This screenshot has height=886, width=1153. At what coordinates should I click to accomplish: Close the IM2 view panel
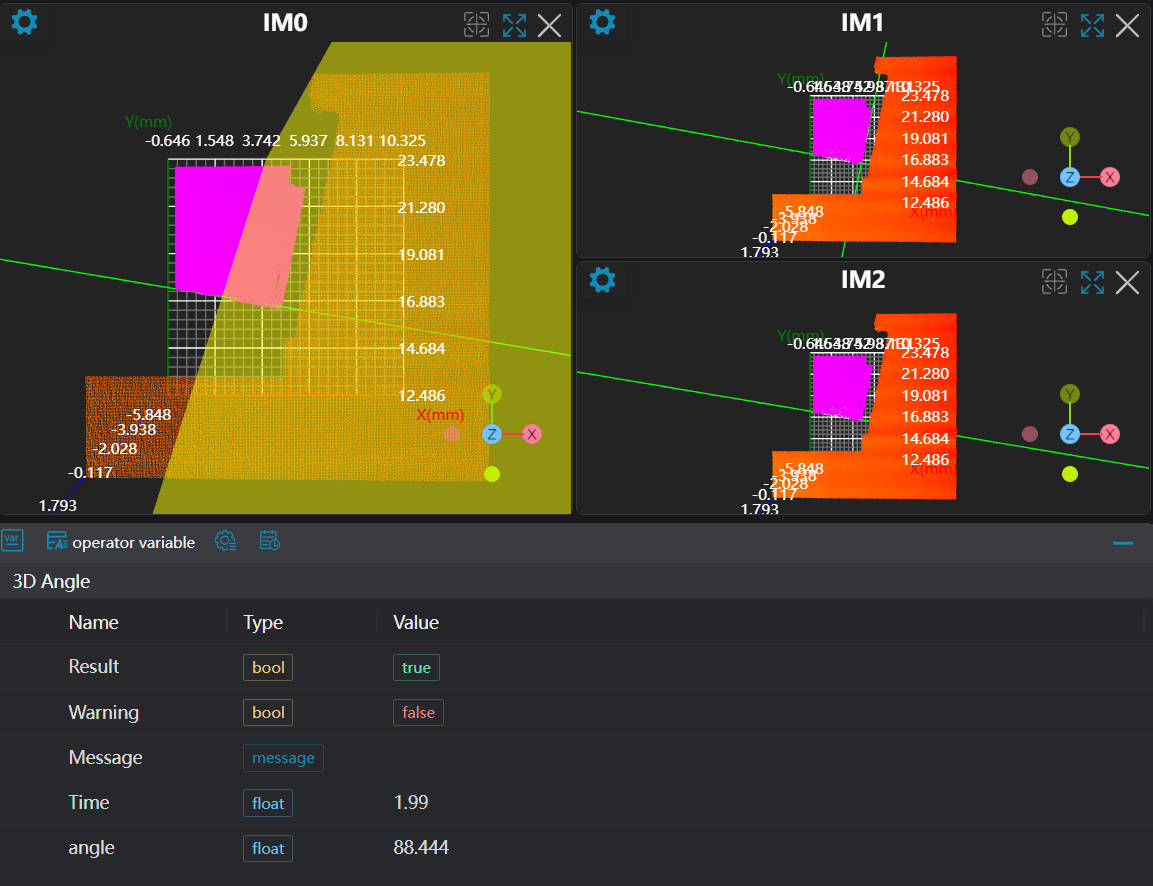(x=1127, y=282)
